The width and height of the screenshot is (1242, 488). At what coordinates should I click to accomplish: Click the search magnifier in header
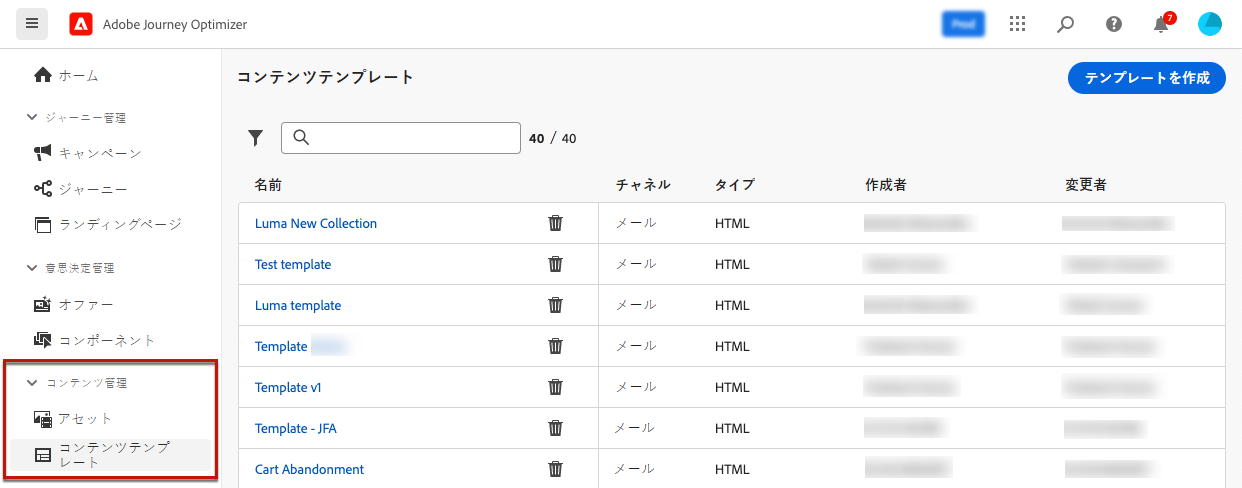[1065, 24]
